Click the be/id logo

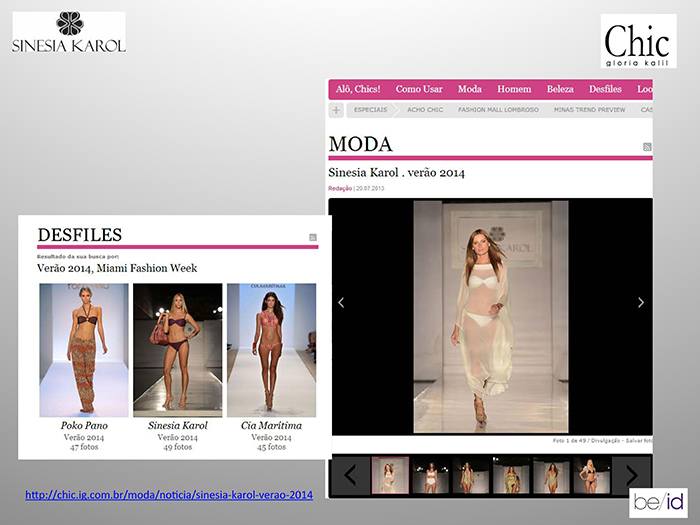[658, 503]
